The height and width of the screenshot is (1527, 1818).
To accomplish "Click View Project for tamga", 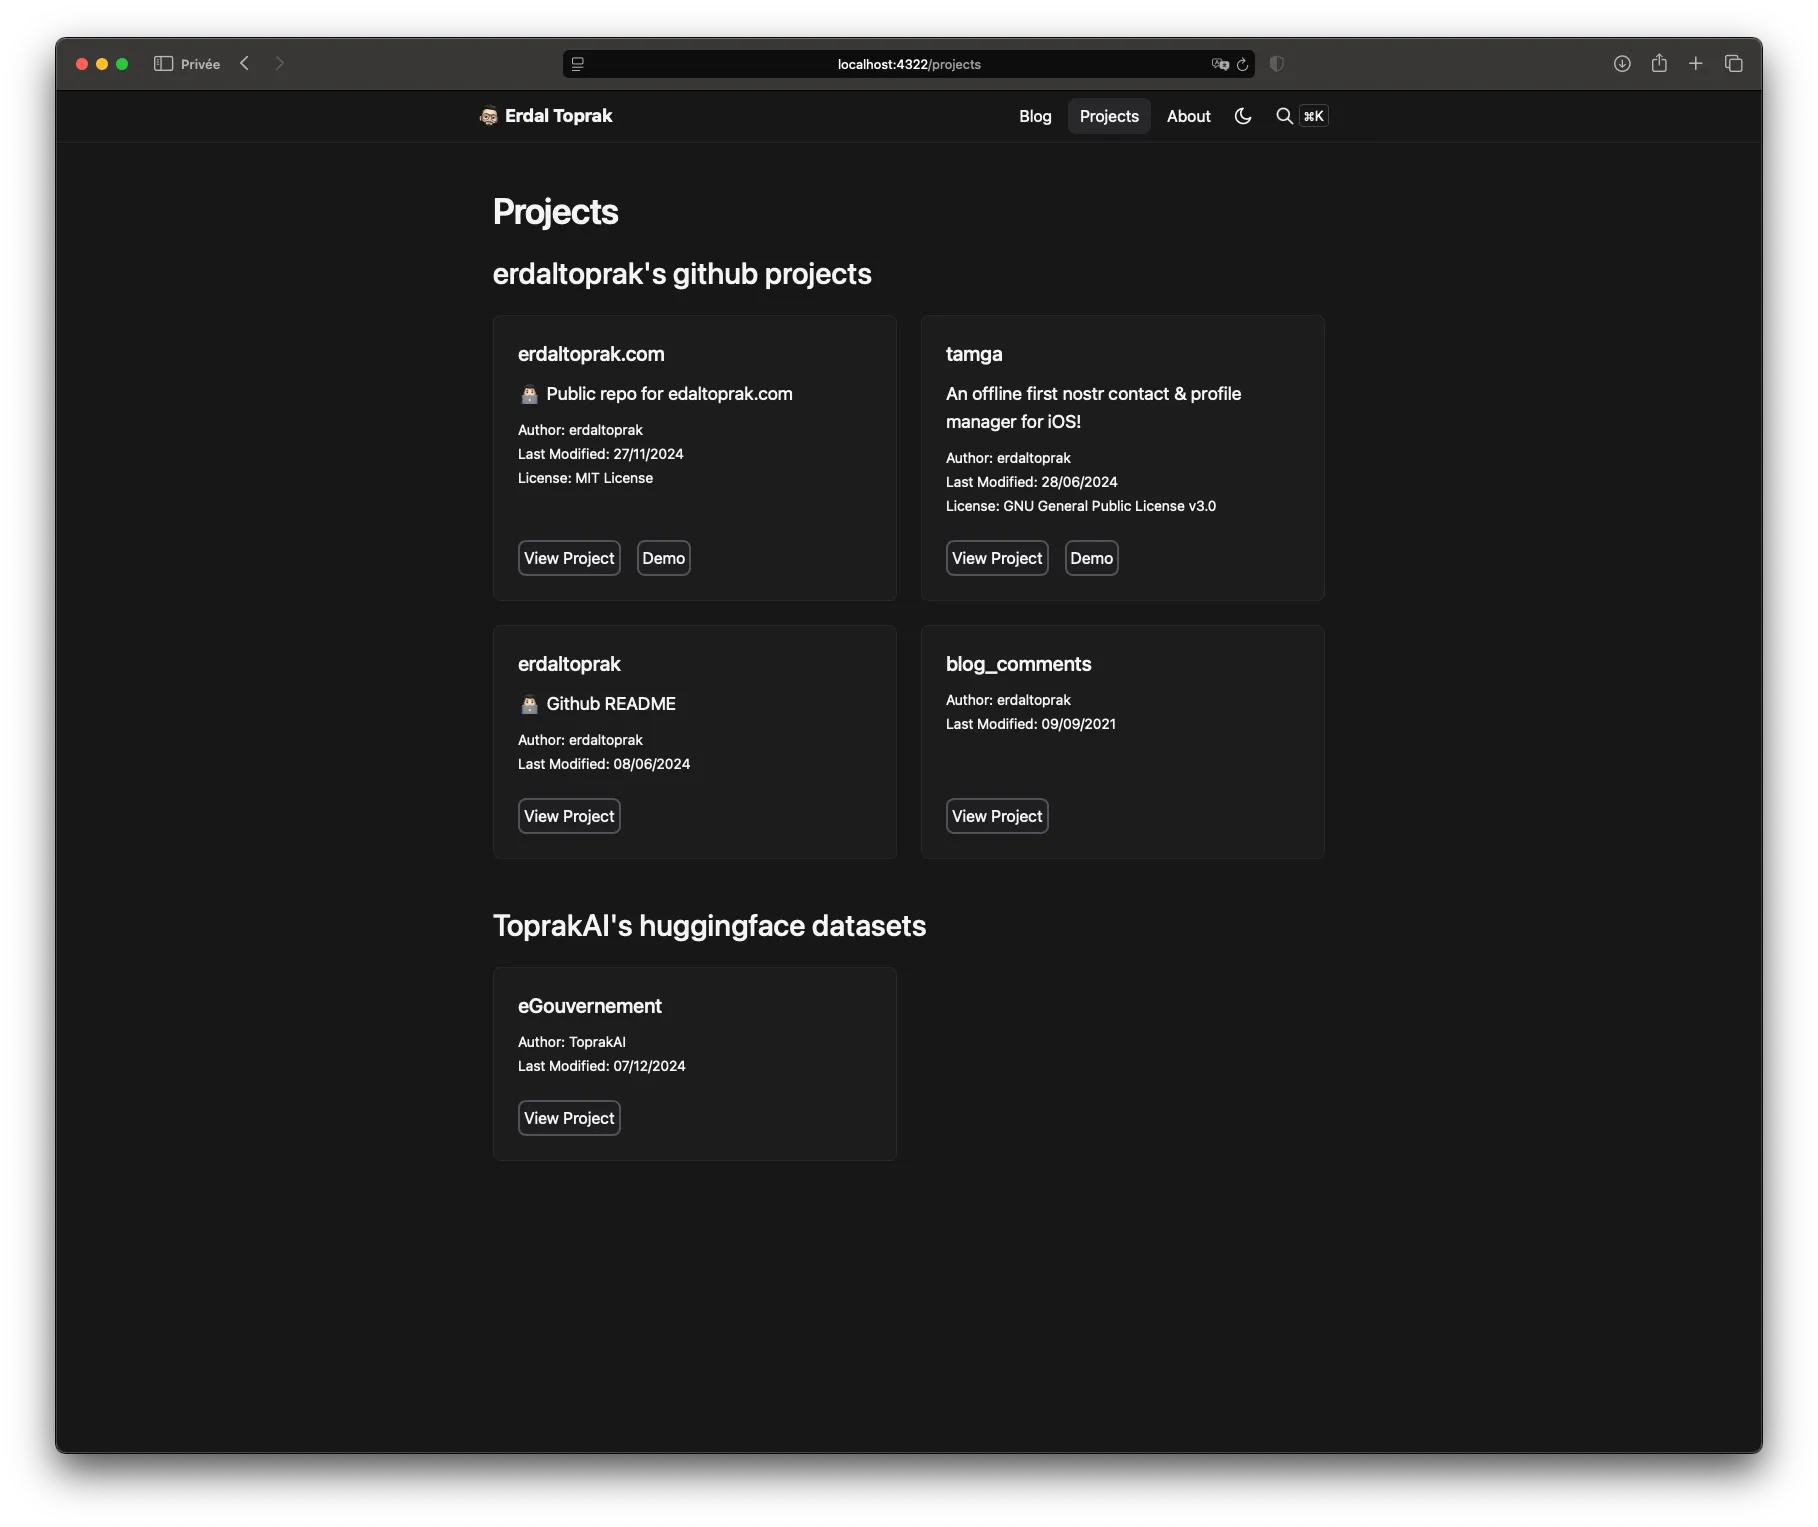I will [x=997, y=558].
